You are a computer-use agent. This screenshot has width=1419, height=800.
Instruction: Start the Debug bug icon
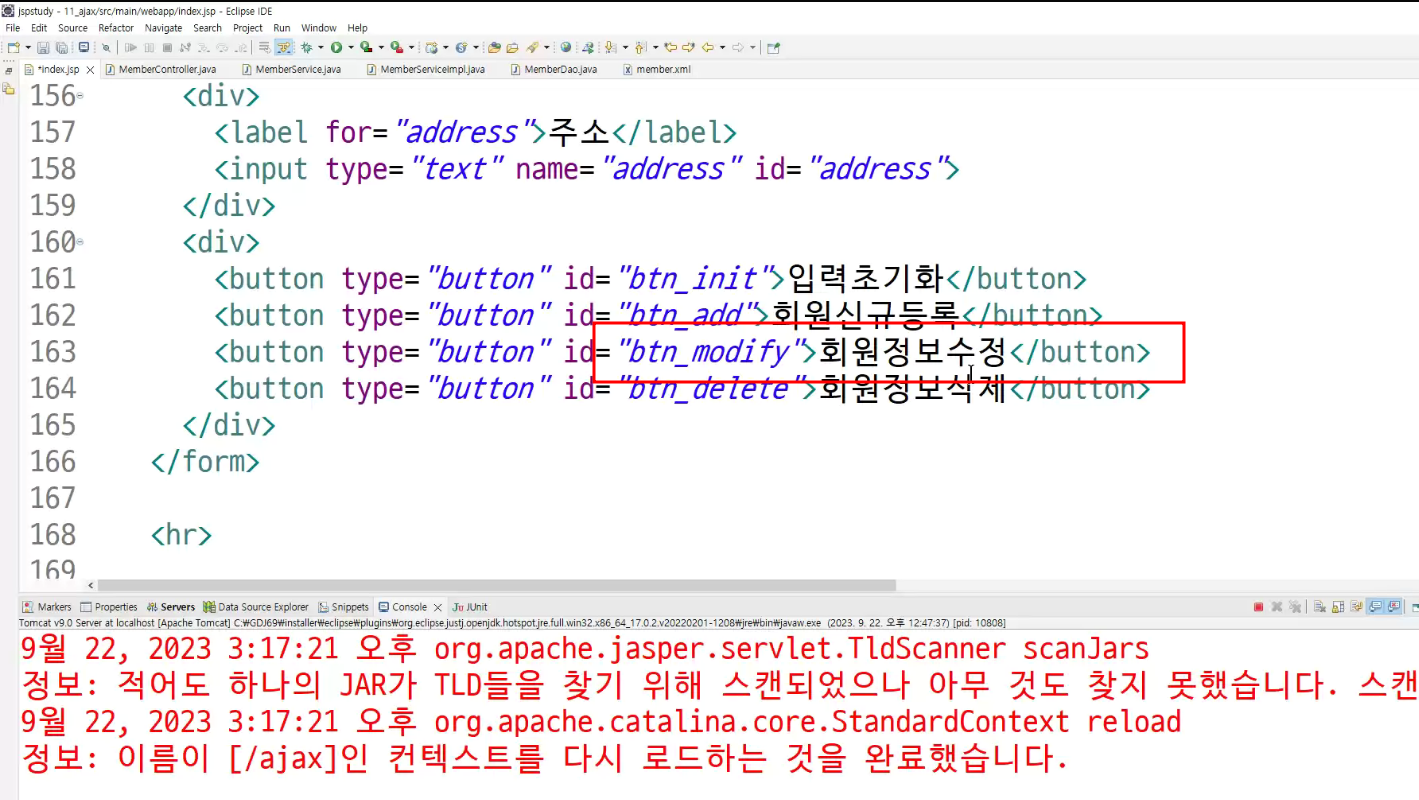[306, 47]
